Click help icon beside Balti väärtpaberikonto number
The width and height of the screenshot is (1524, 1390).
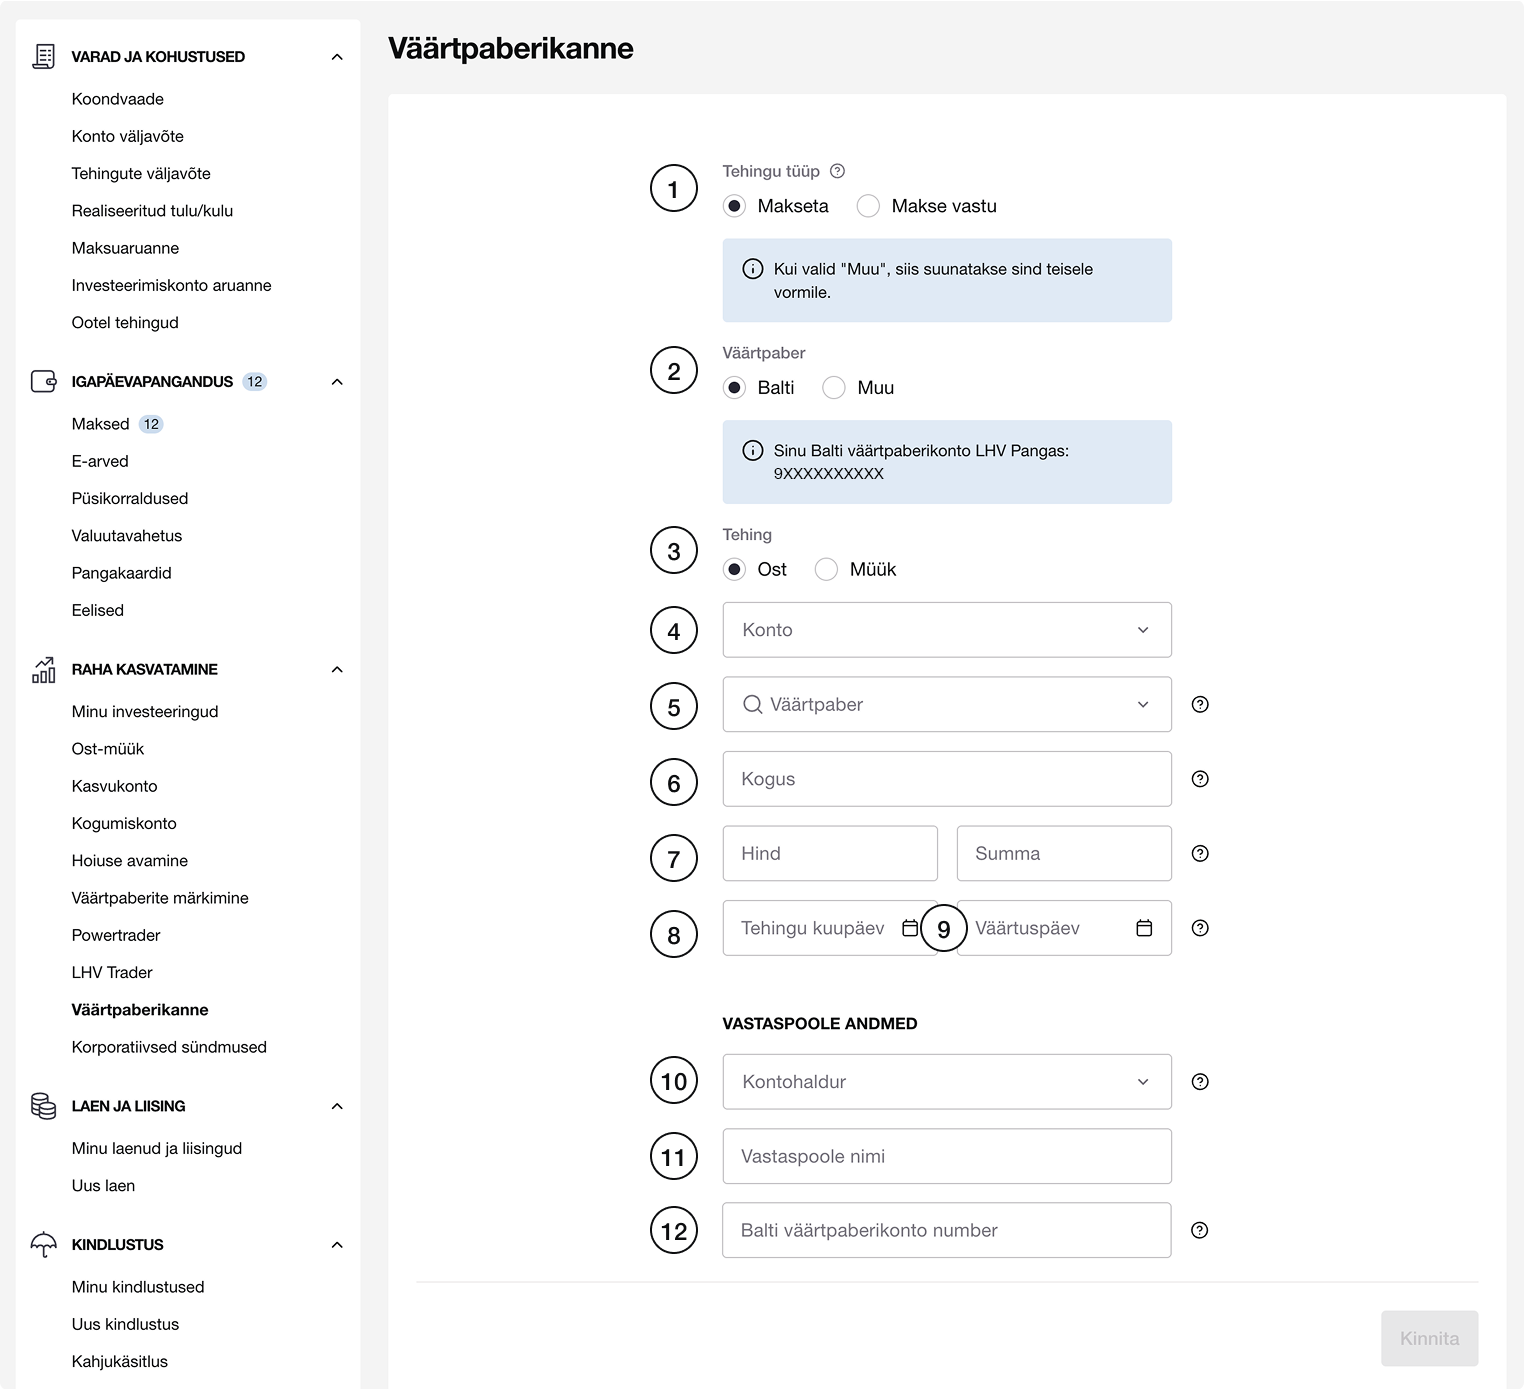tap(1200, 1230)
